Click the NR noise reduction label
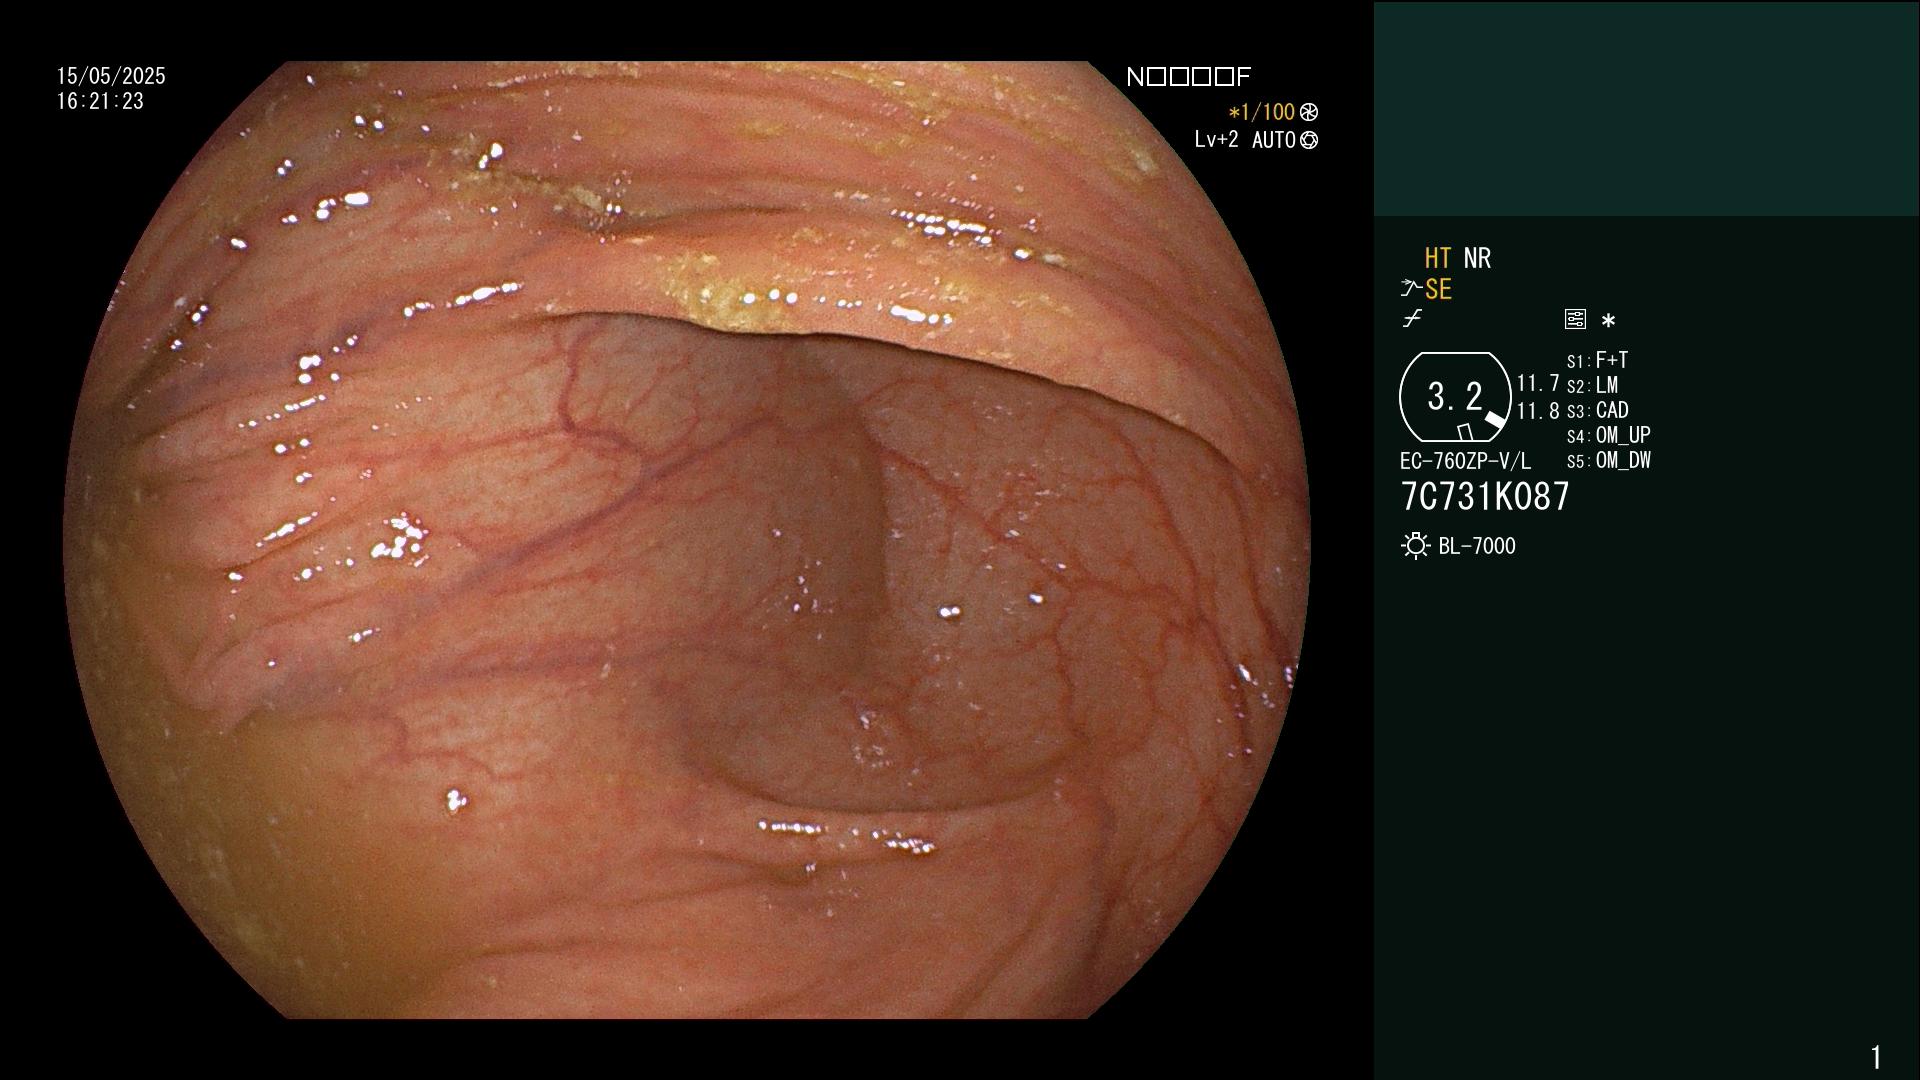Viewport: 1920px width, 1080px height. (1477, 258)
